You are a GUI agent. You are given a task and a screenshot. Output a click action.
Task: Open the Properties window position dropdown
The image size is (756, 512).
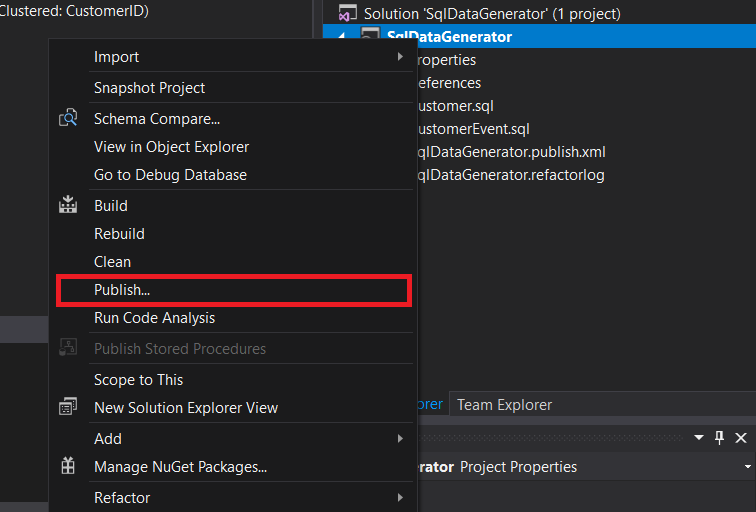[x=699, y=438]
